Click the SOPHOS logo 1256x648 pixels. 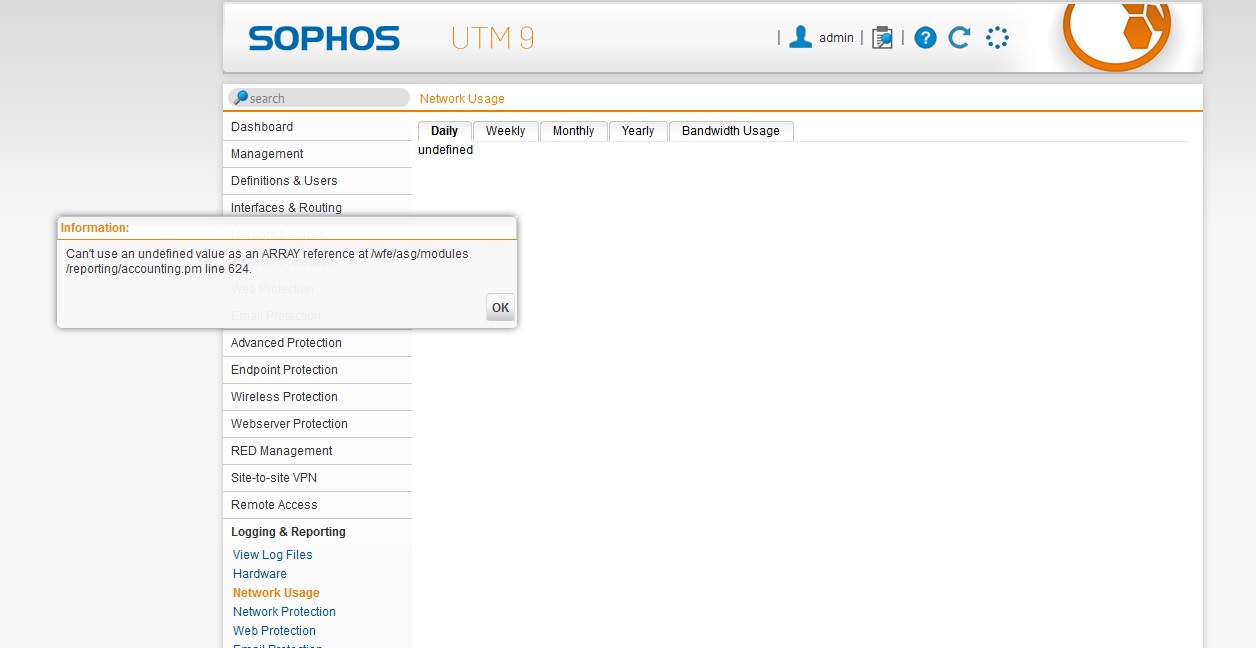point(324,39)
